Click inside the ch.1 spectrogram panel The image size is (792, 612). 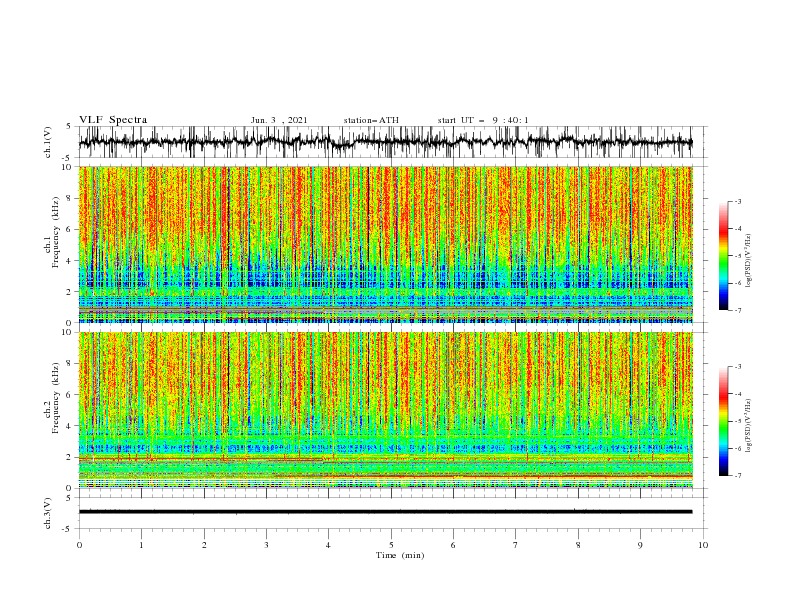[385, 244]
